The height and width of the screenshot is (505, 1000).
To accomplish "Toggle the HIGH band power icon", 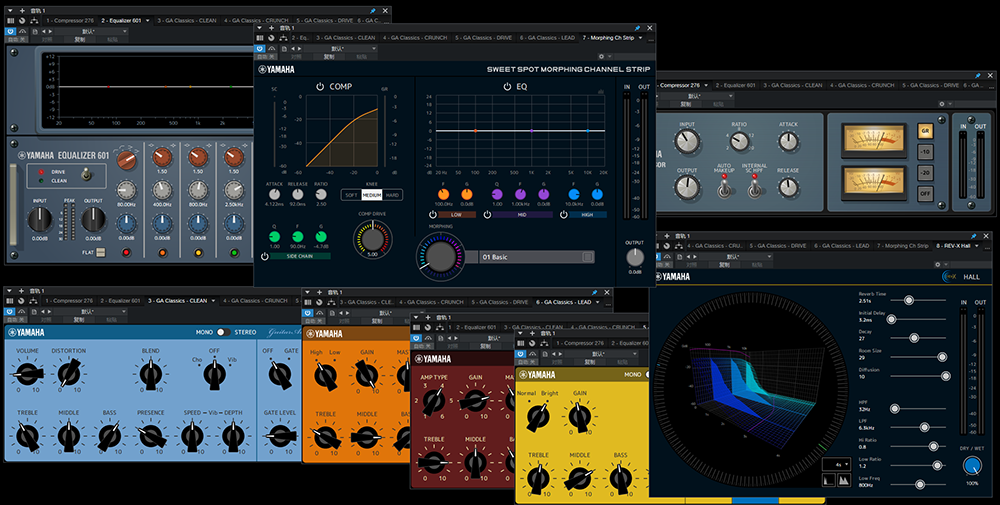I will [564, 215].
